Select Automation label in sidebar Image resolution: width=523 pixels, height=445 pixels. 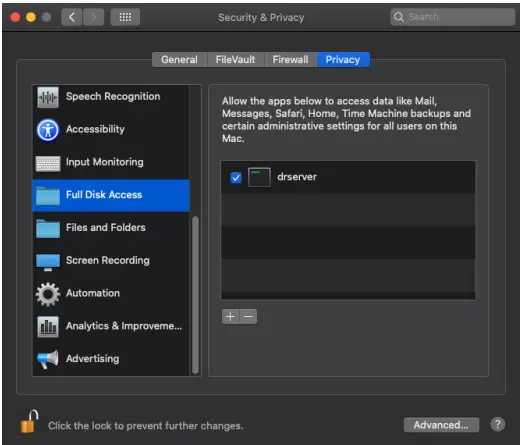tap(93, 293)
